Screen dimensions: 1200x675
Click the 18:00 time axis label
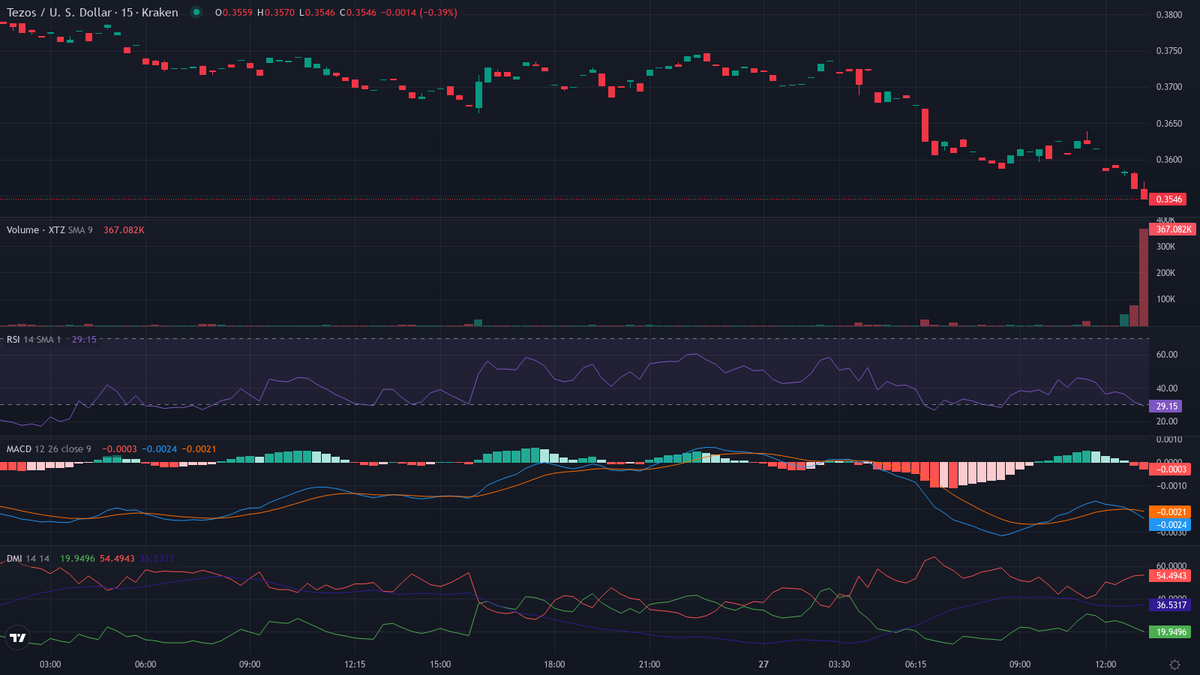click(554, 664)
